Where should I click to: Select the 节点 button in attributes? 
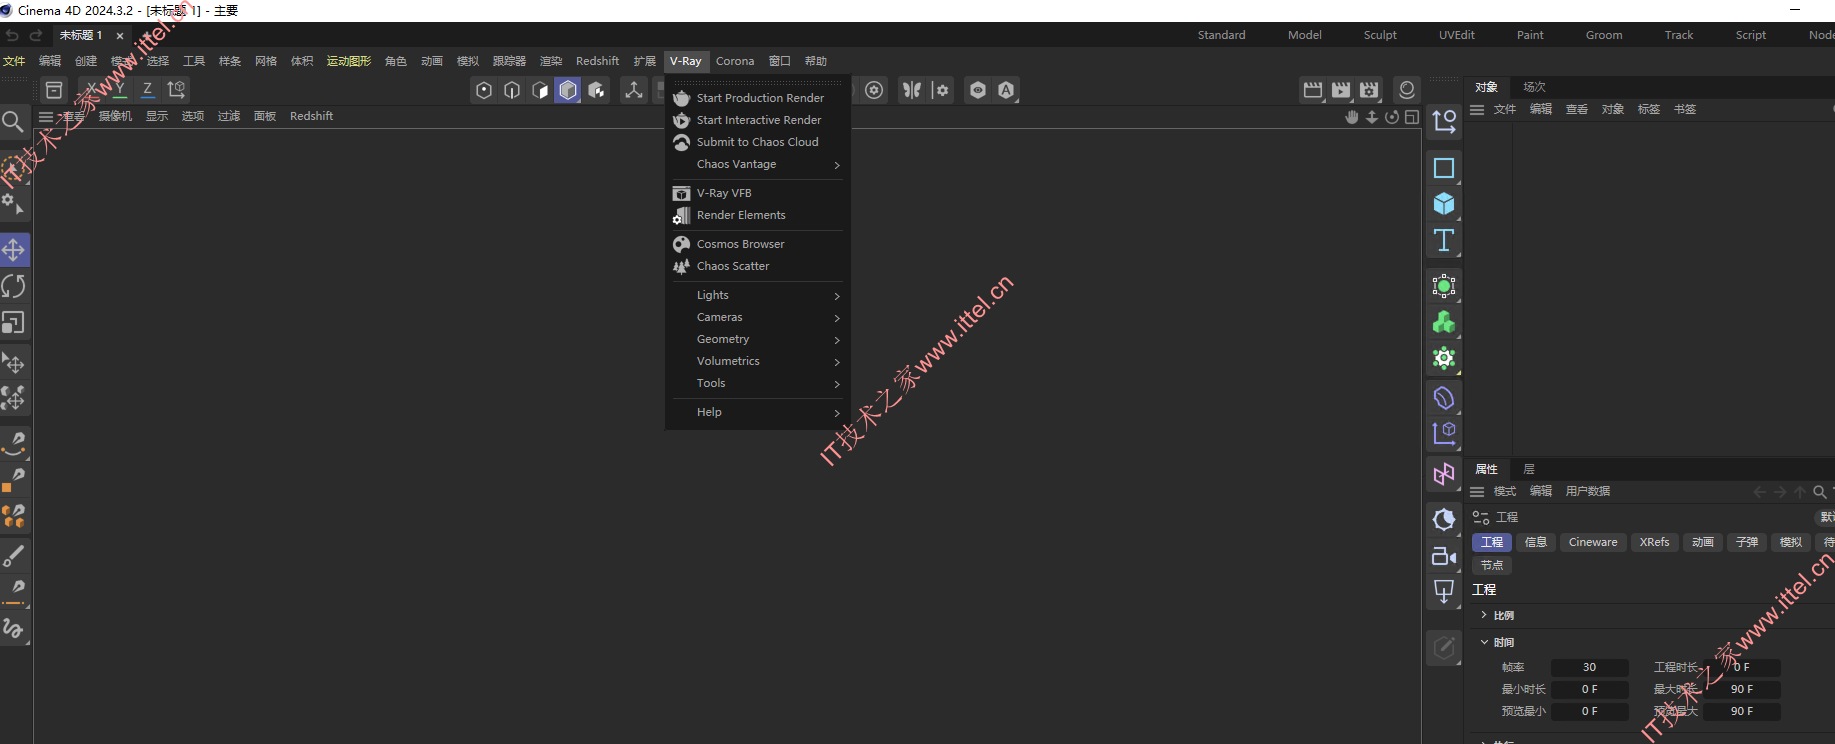click(1492, 565)
